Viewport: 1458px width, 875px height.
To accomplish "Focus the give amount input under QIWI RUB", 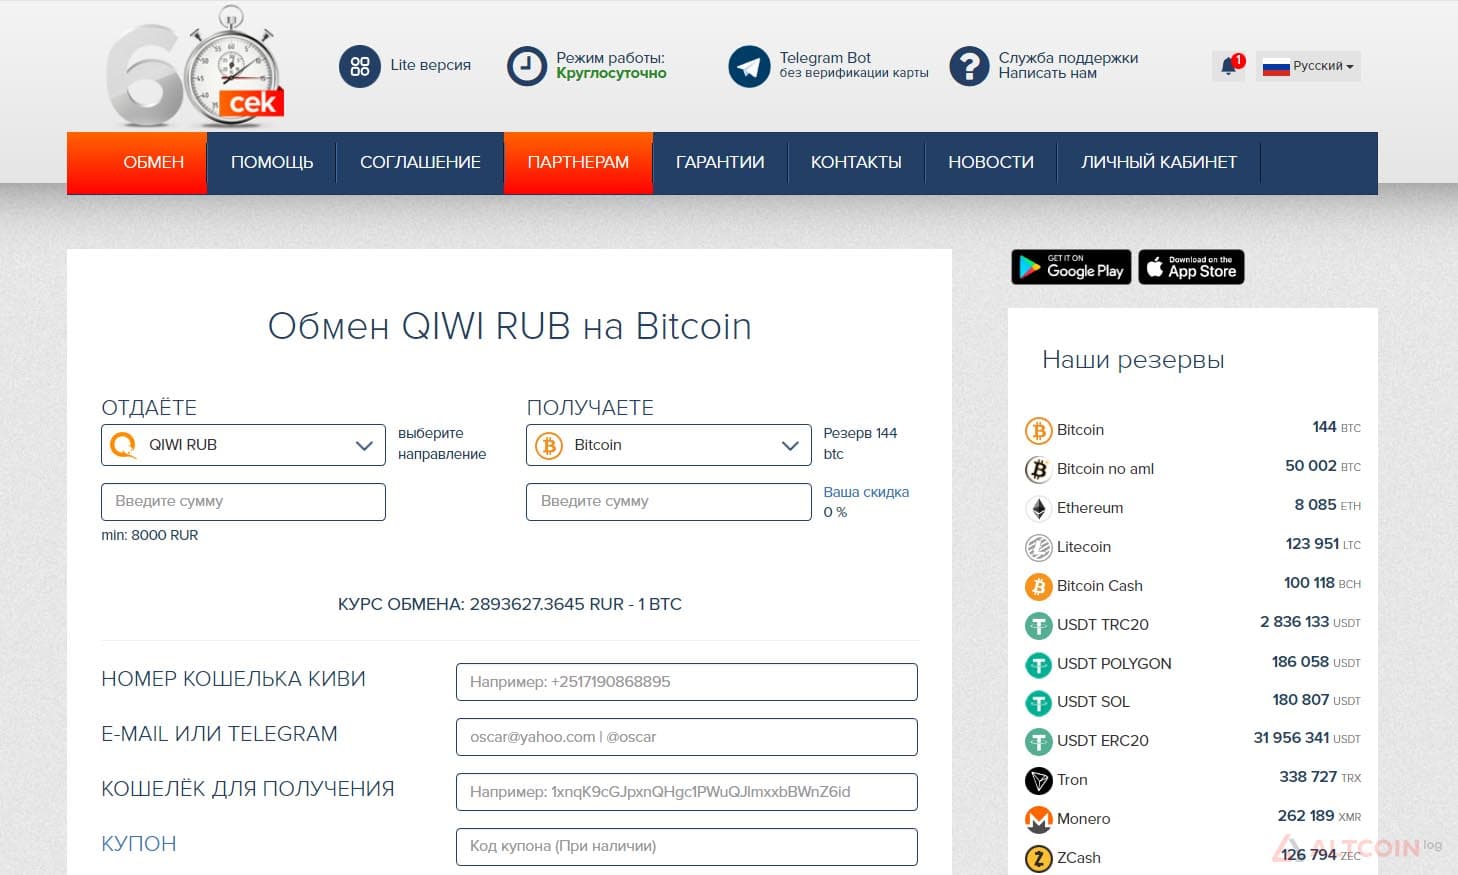I will (x=243, y=502).
